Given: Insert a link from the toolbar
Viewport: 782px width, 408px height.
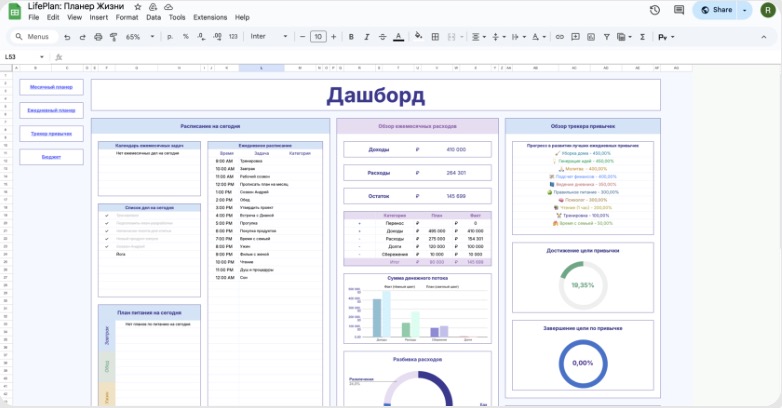Looking at the screenshot, I should tap(560, 37).
